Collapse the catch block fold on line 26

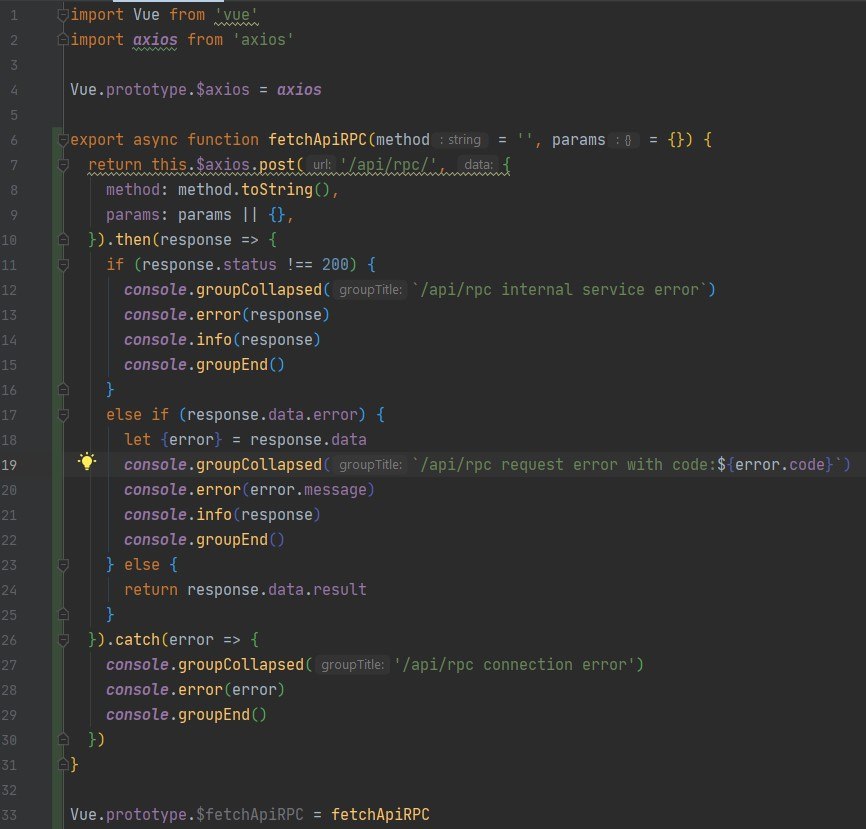click(64, 640)
